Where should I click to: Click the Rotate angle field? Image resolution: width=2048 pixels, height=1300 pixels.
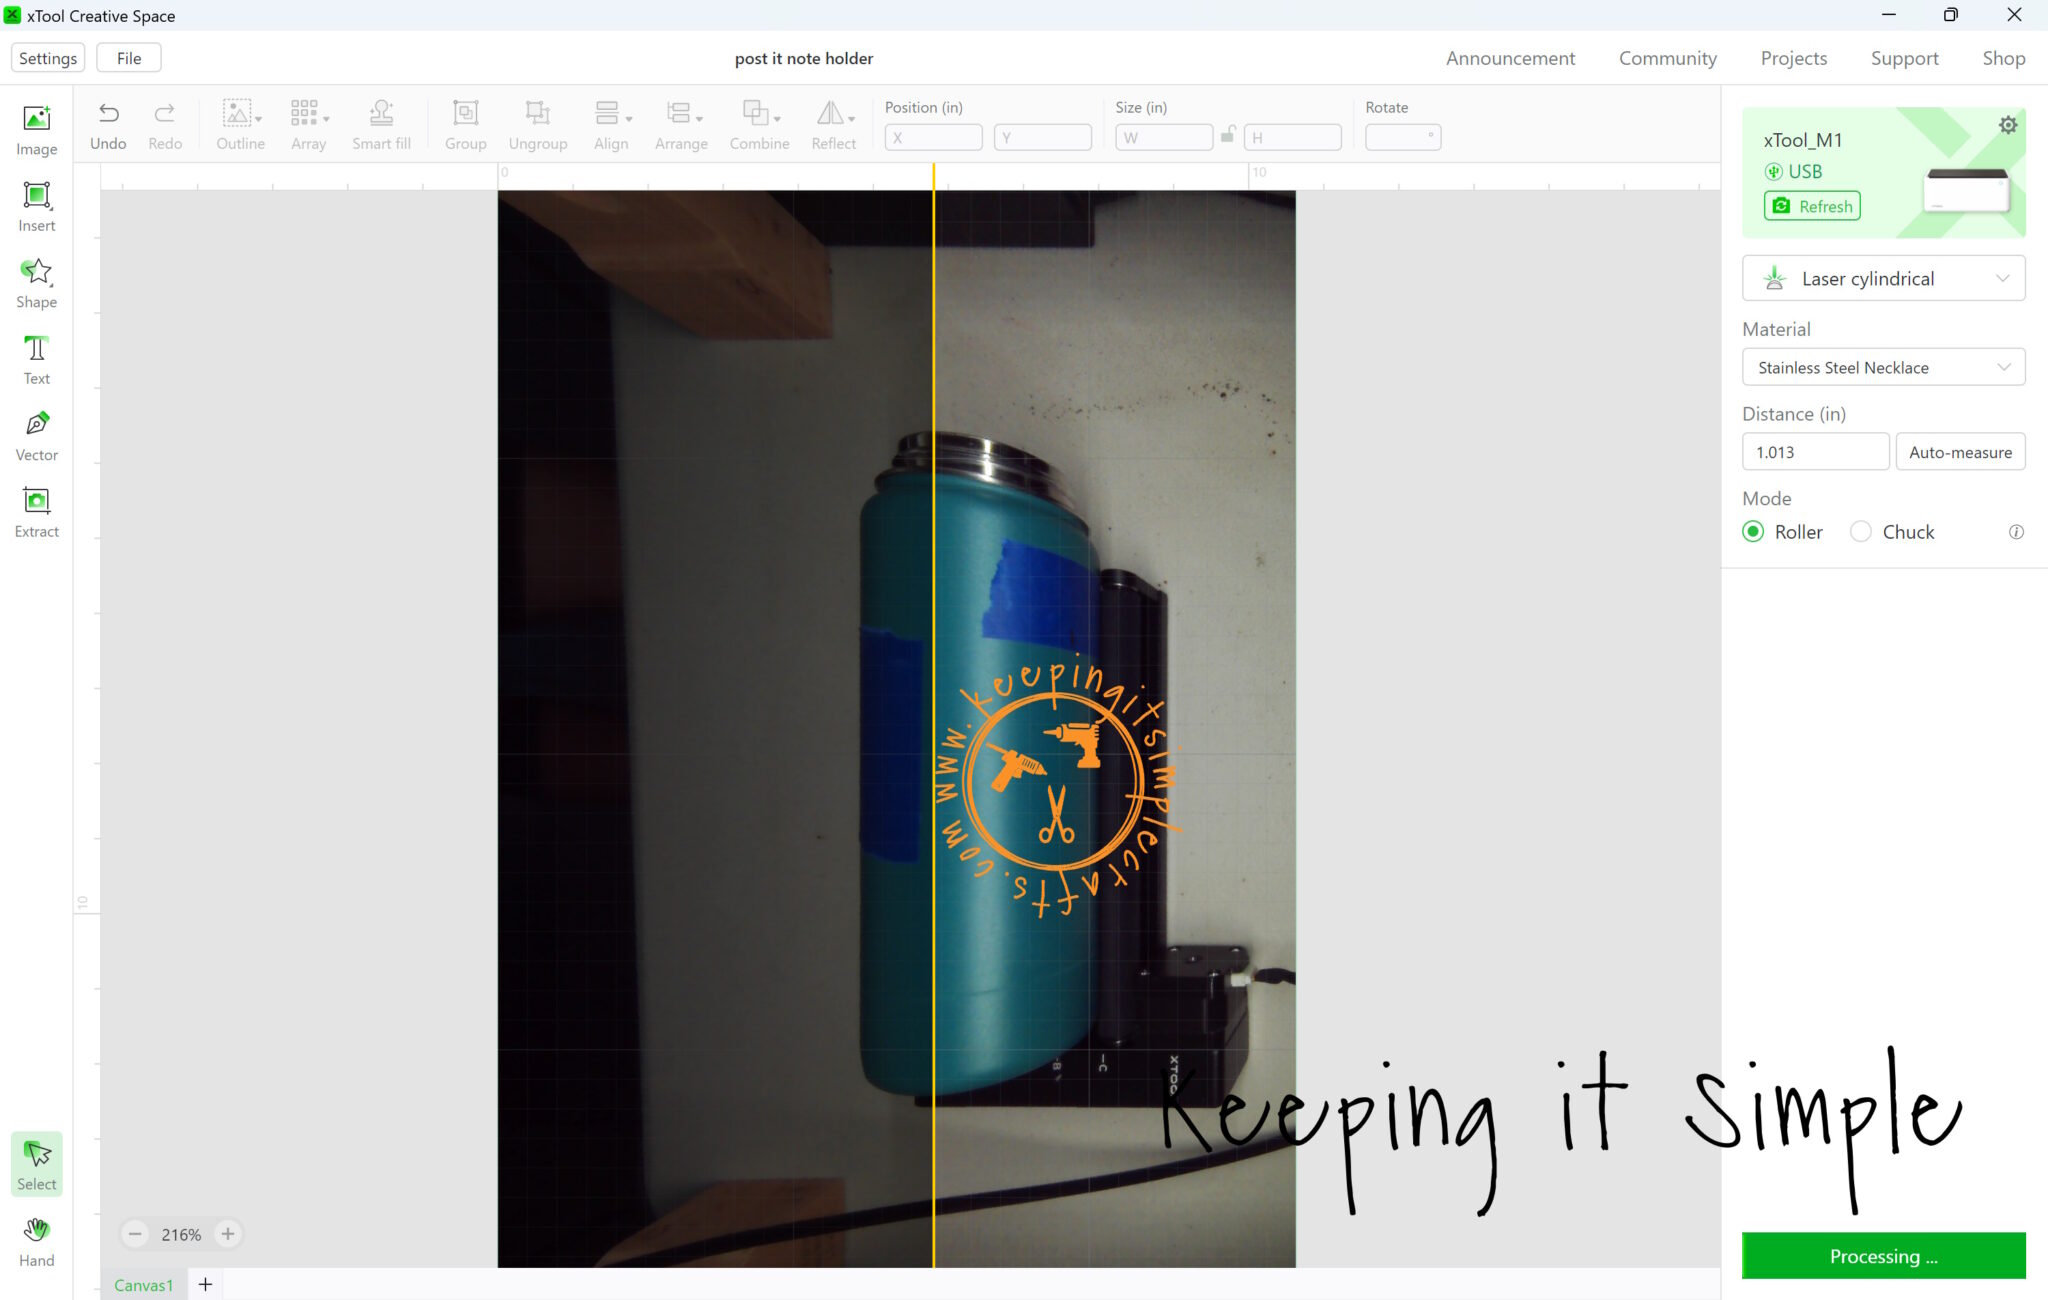point(1403,138)
